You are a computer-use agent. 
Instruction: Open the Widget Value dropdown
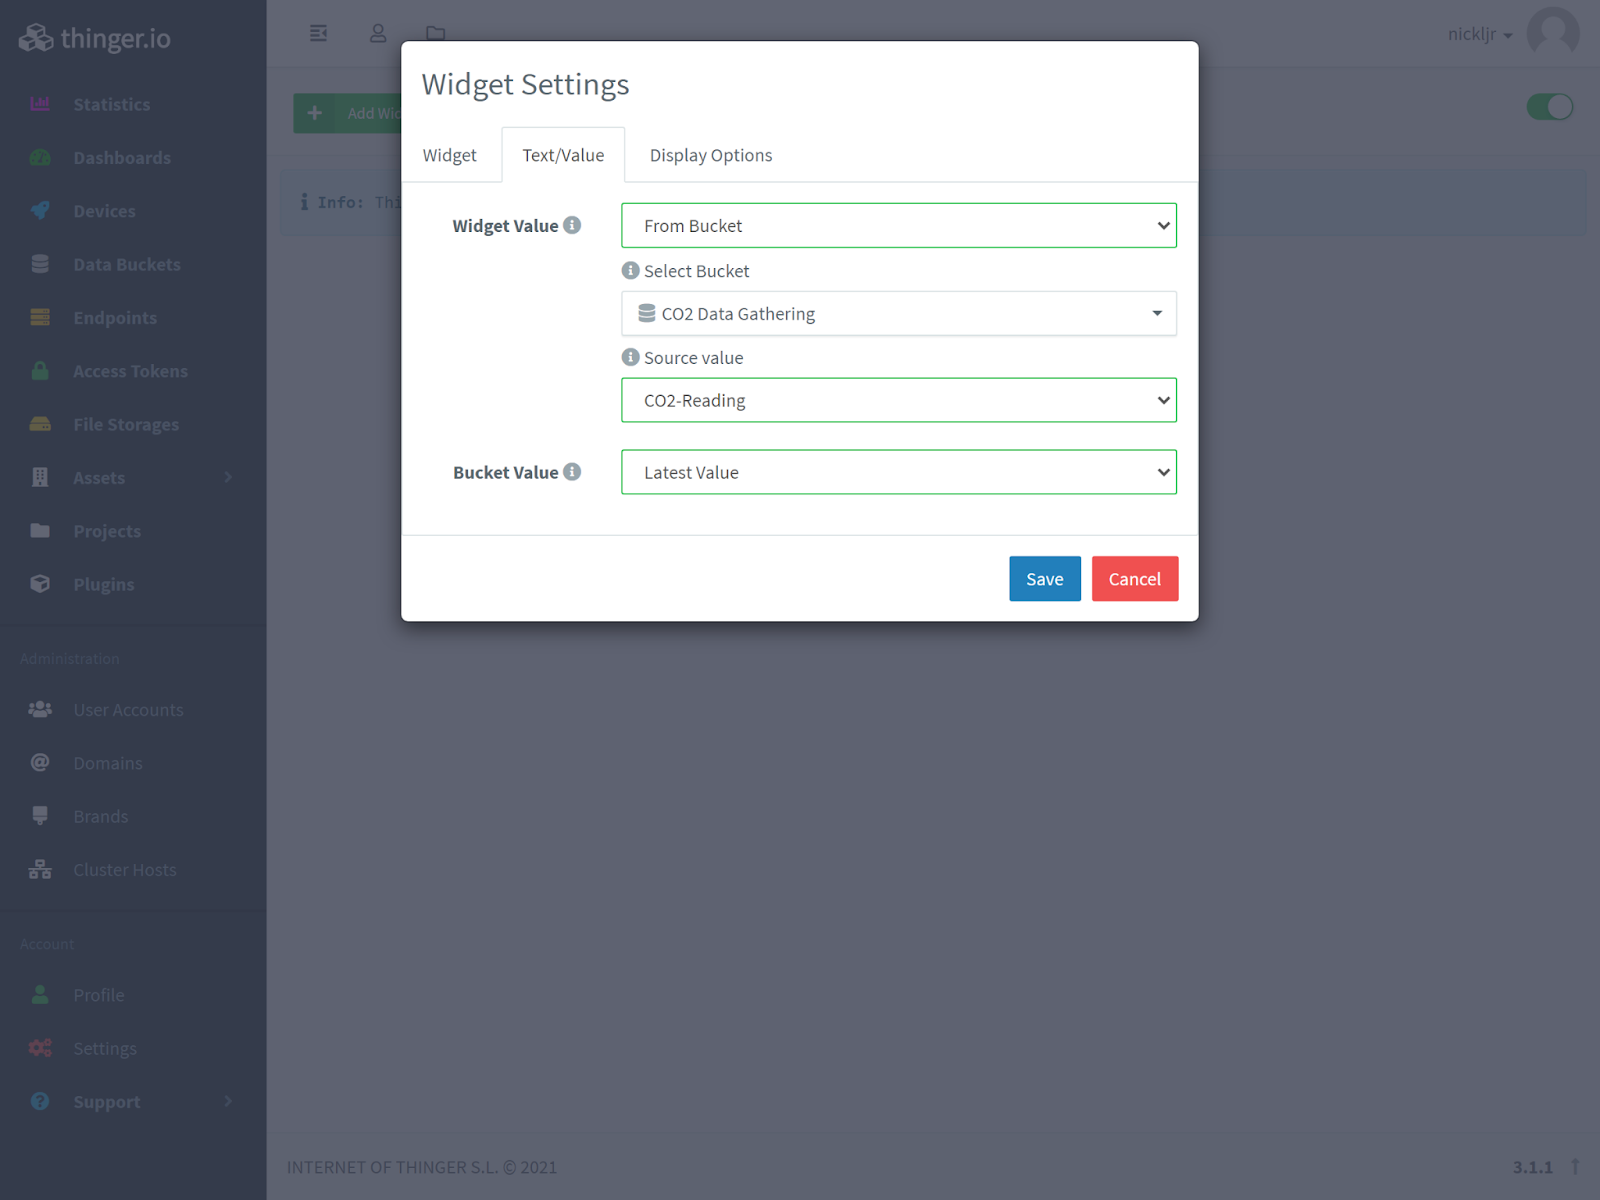[898, 225]
